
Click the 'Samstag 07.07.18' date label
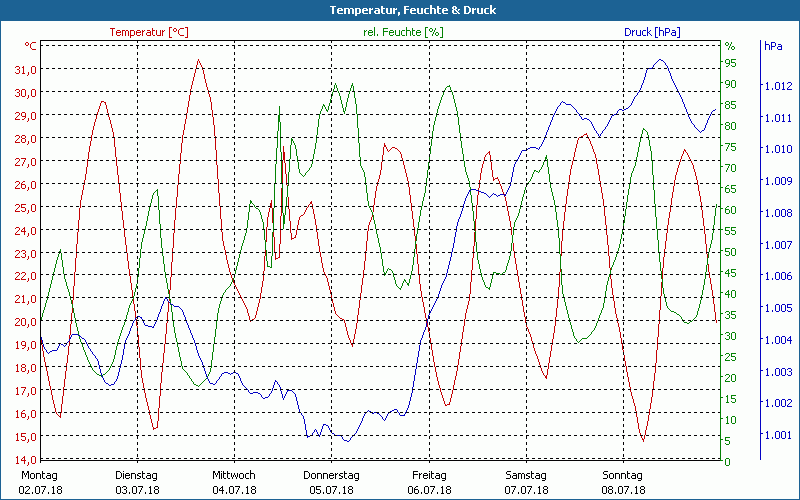coord(525,483)
